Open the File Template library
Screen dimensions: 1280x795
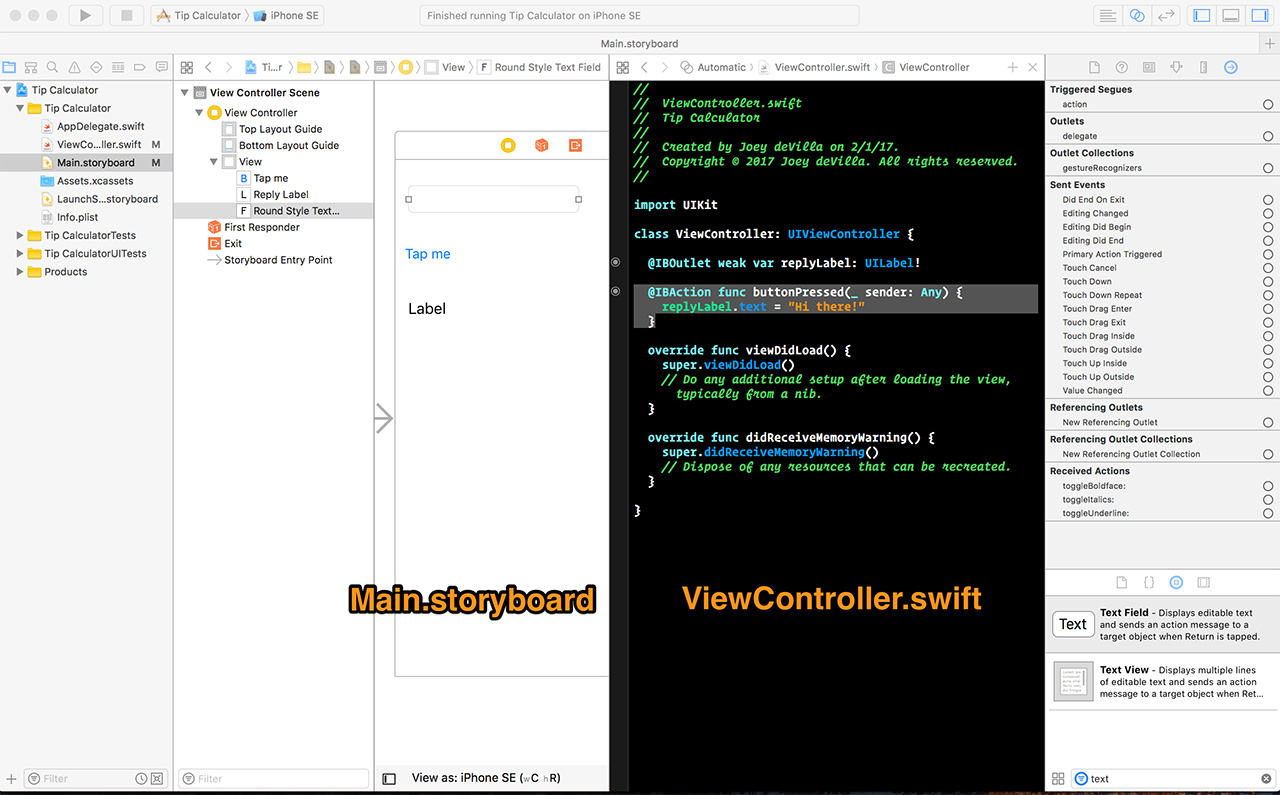pyautogui.click(x=1121, y=582)
